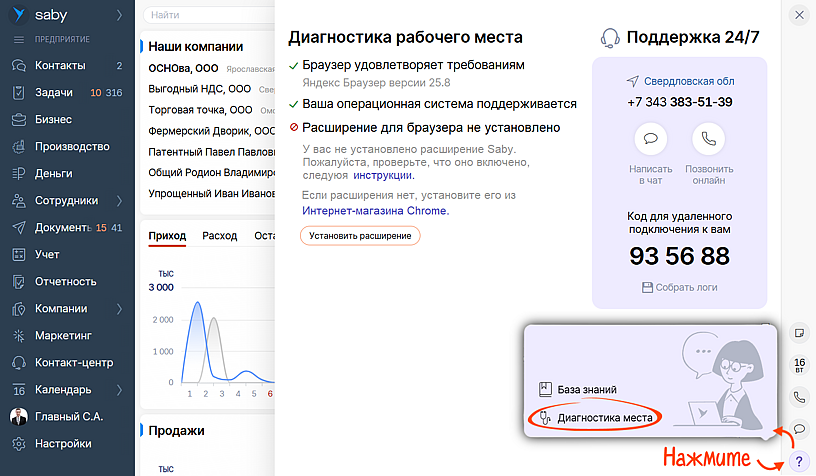Click the Установить расширение button
The width and height of the screenshot is (816, 476).
[x=360, y=236]
